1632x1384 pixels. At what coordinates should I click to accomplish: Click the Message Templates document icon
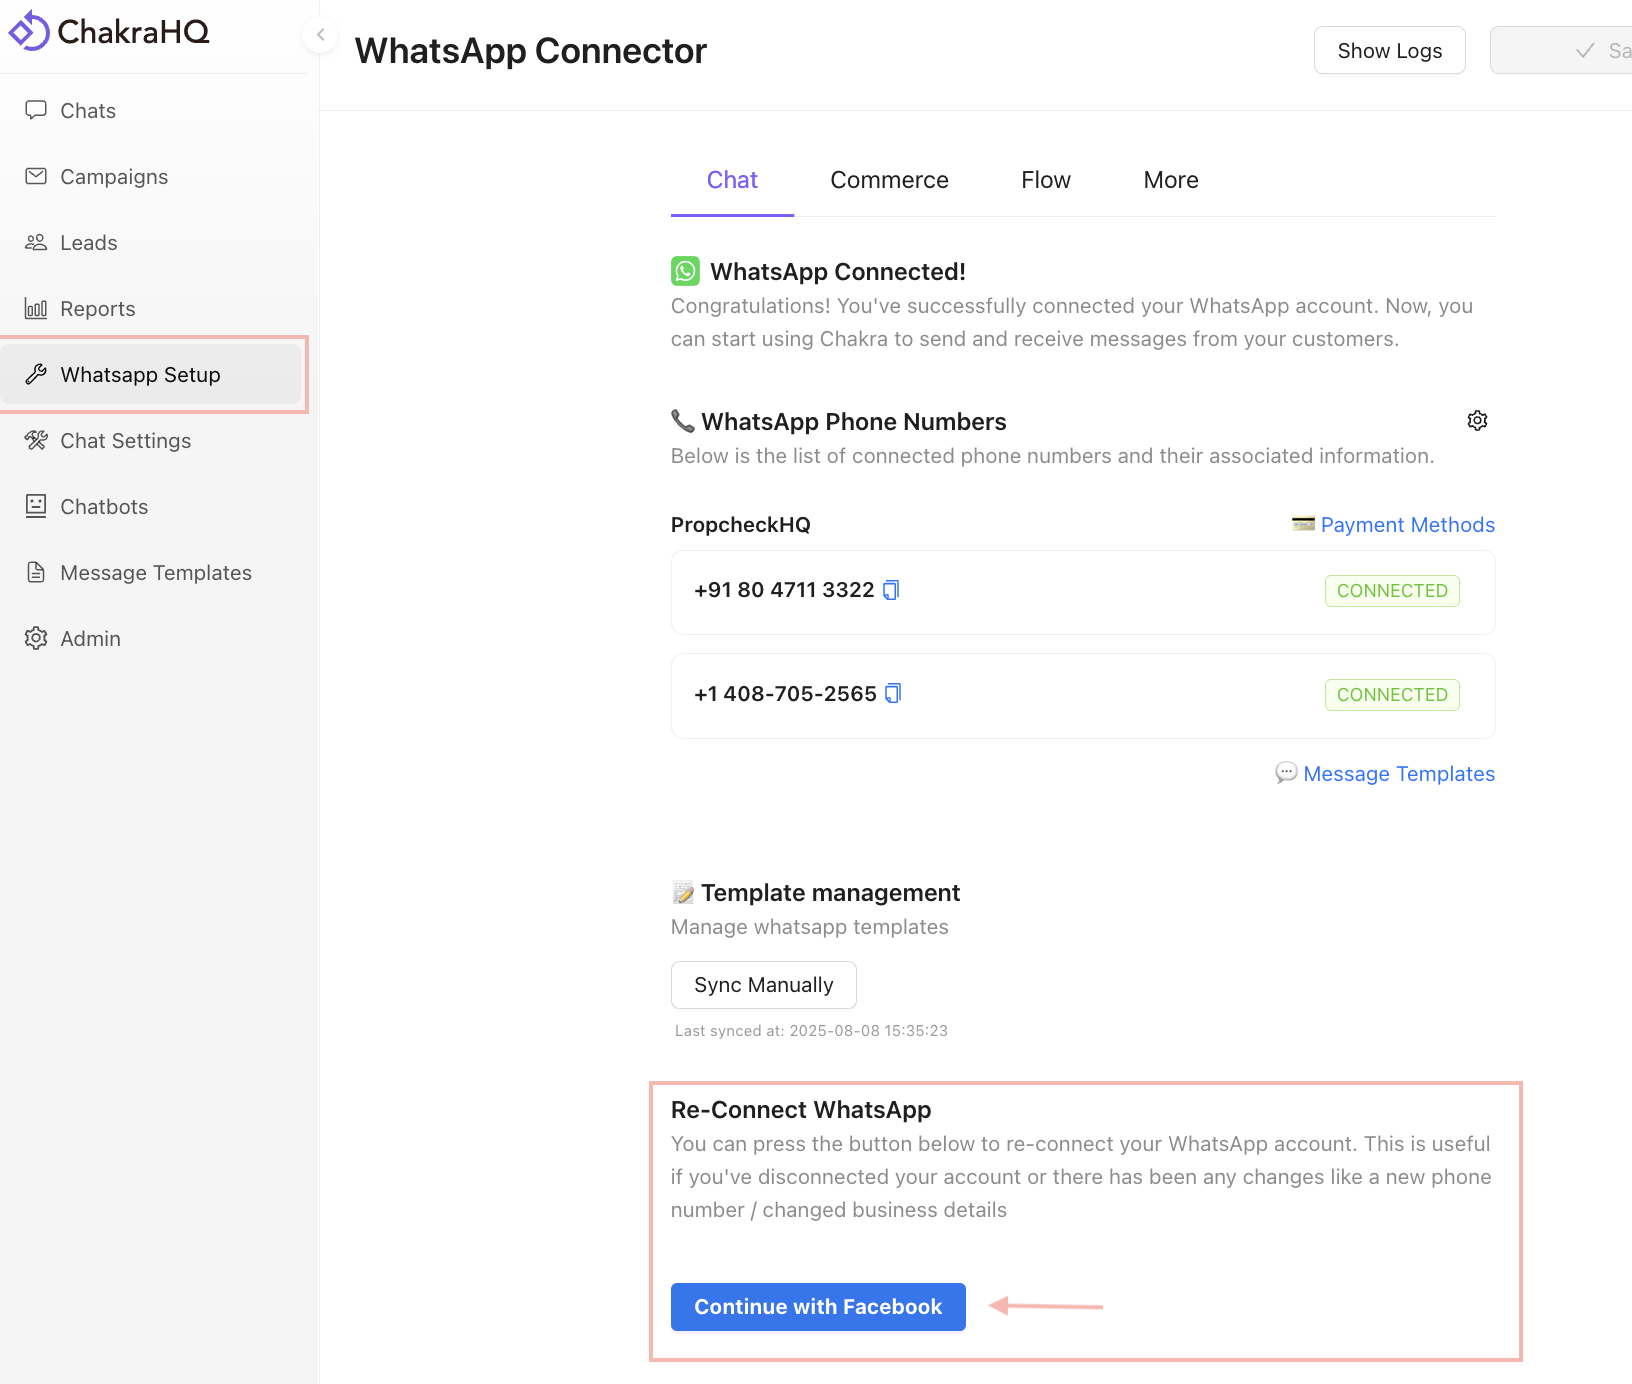(x=36, y=572)
